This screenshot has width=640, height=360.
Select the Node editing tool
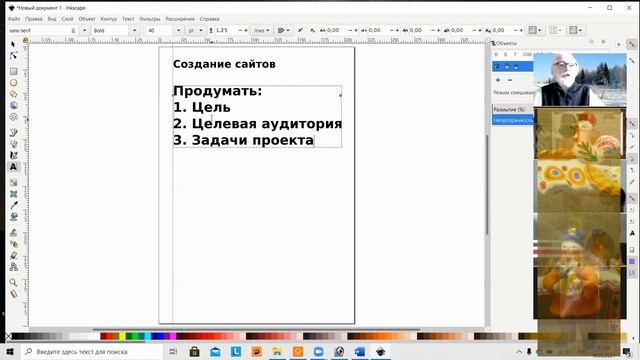pos(13,56)
